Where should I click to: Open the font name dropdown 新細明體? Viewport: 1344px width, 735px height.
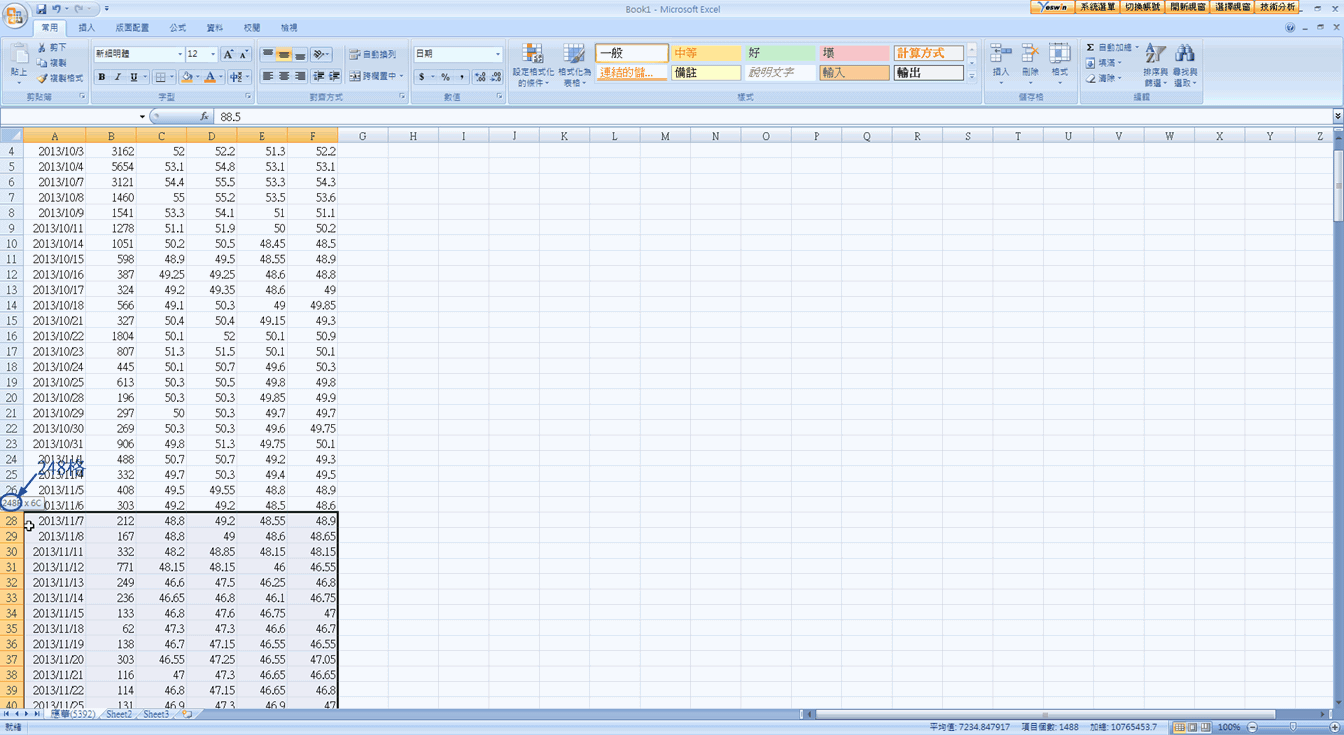click(180, 54)
